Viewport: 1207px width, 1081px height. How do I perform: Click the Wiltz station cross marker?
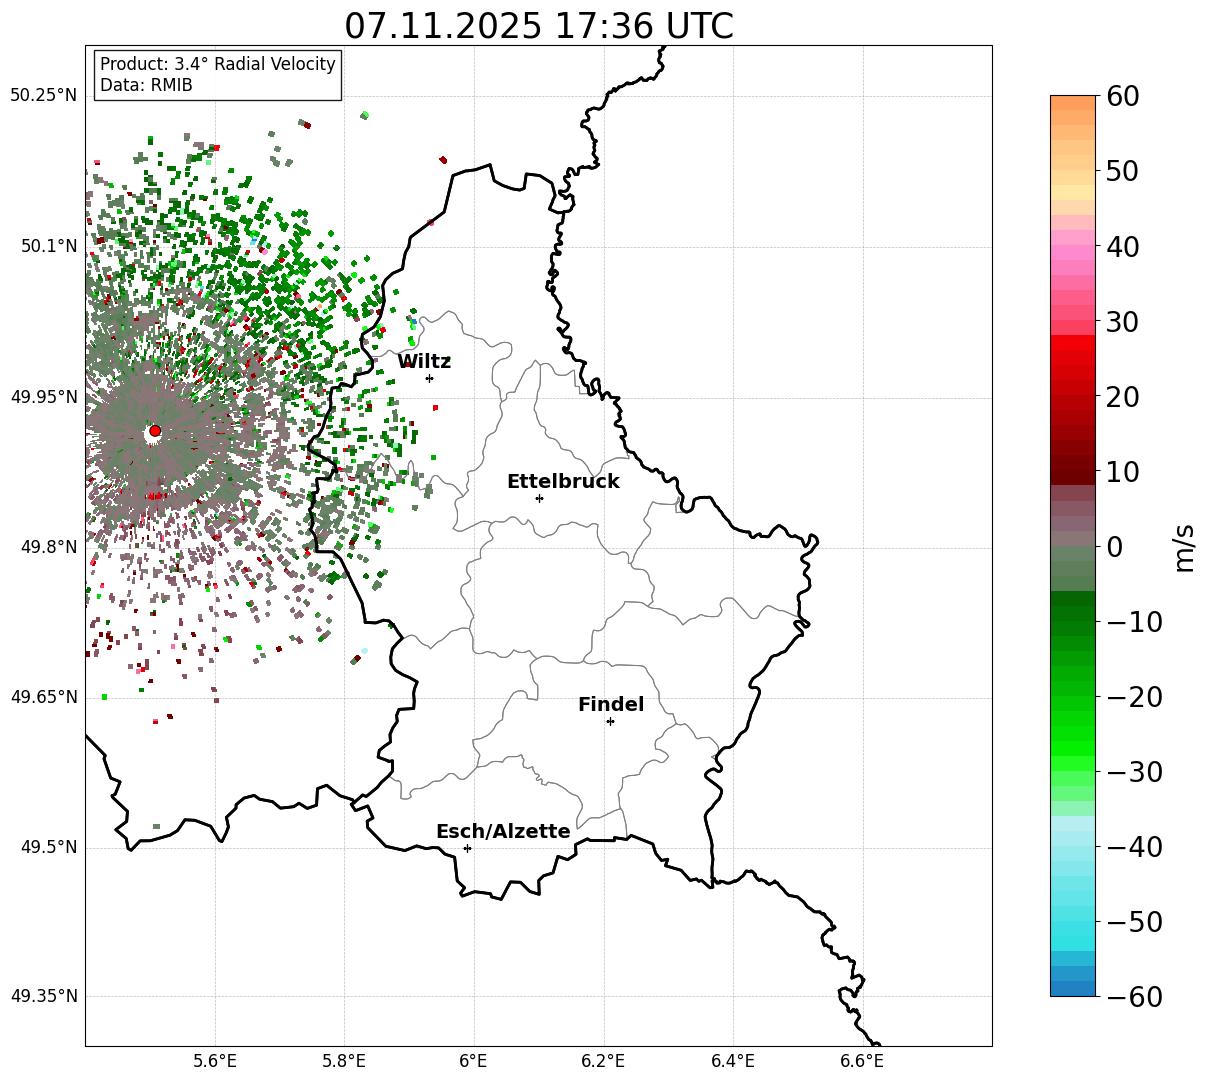coord(429,378)
